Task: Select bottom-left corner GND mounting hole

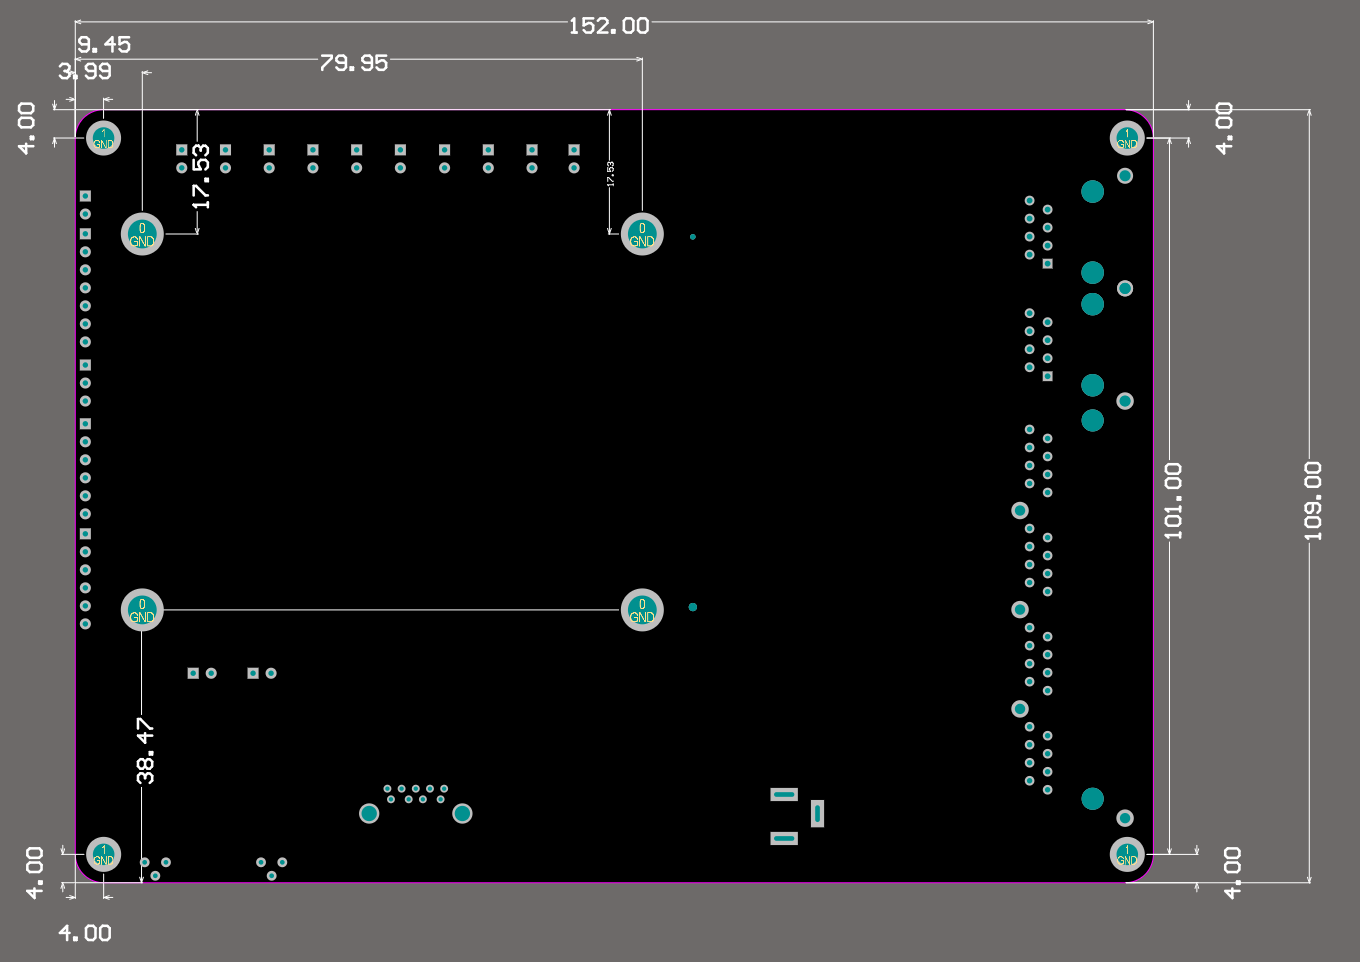Action: coord(103,854)
